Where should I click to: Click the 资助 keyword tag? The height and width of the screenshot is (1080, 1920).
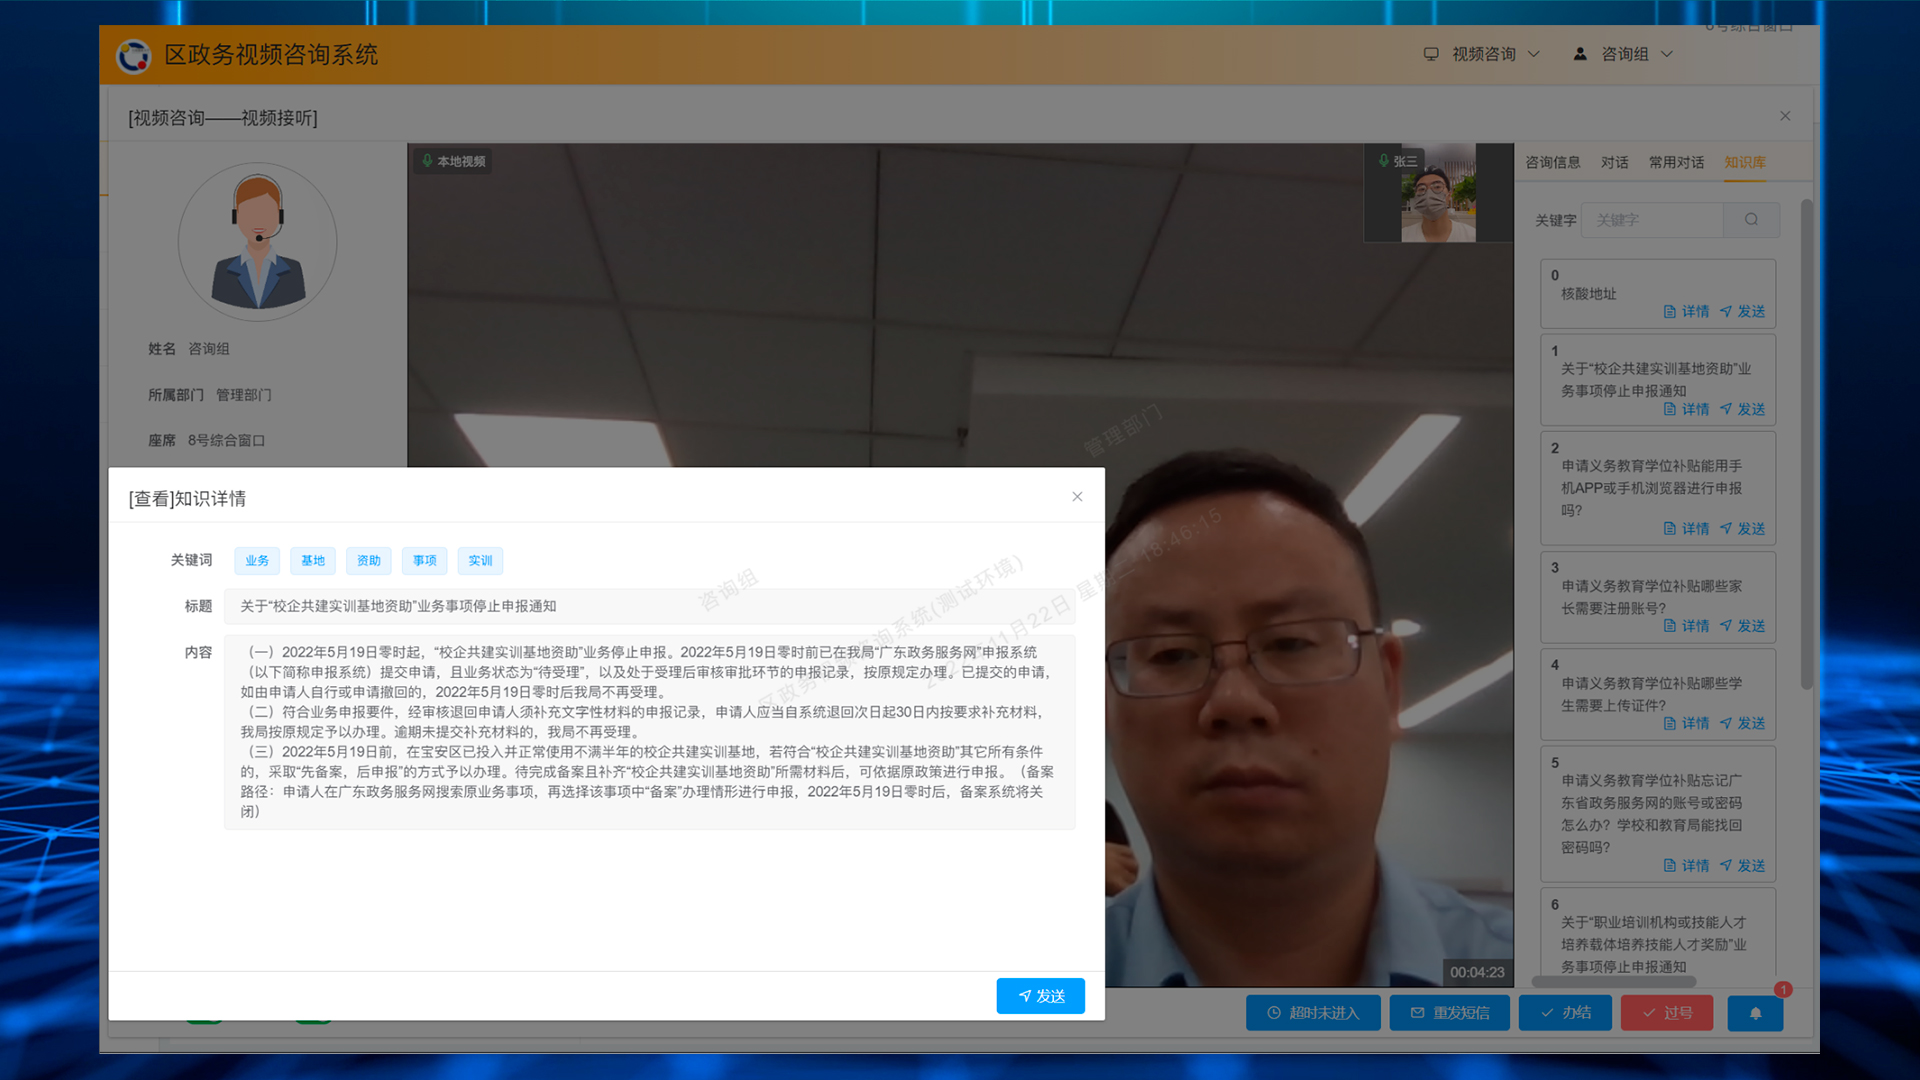point(369,561)
